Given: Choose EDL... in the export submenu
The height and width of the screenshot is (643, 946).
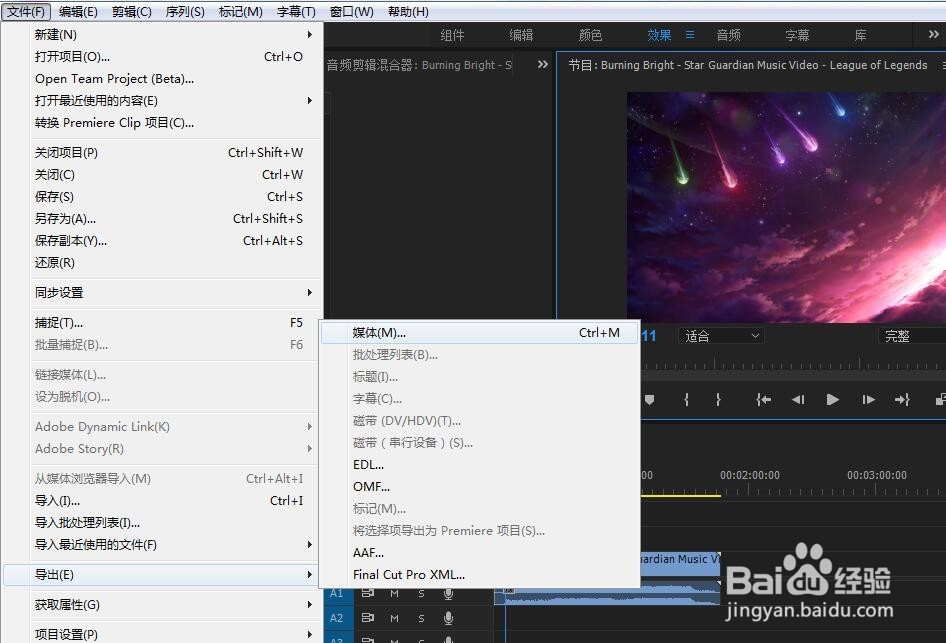Looking at the screenshot, I should pos(480,464).
